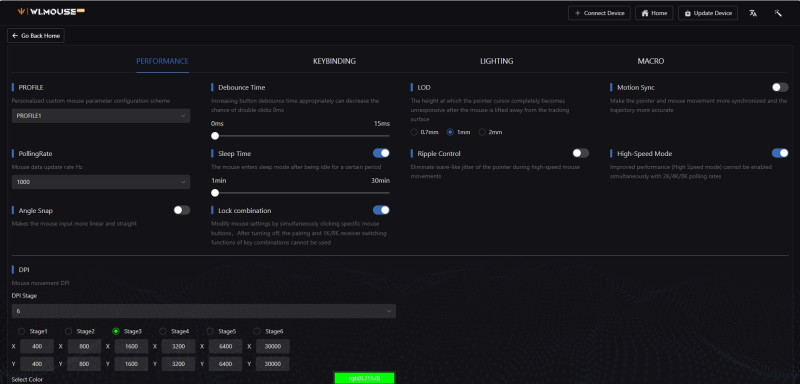Select Stage1 DPI radio button

click(21, 331)
